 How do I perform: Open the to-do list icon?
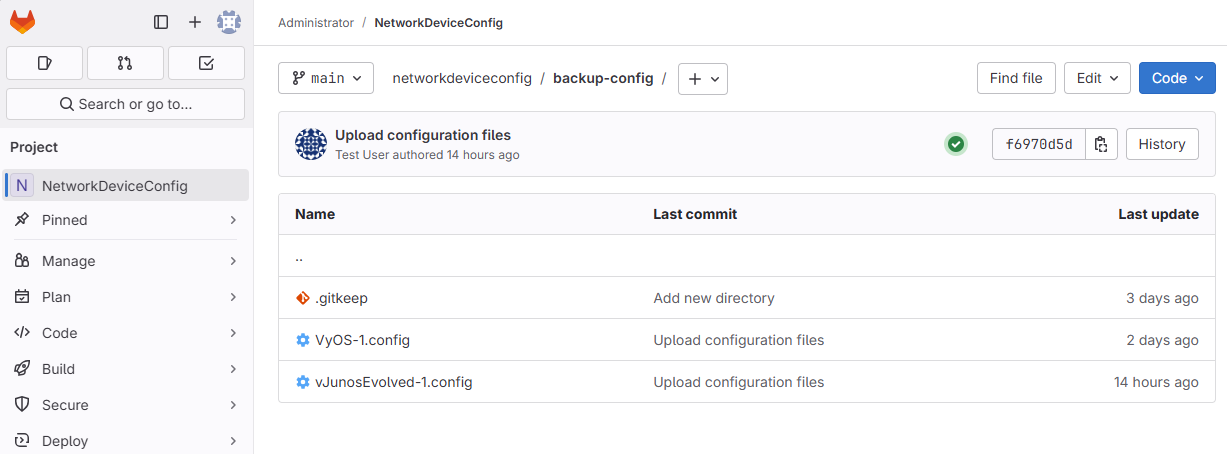tap(206, 63)
